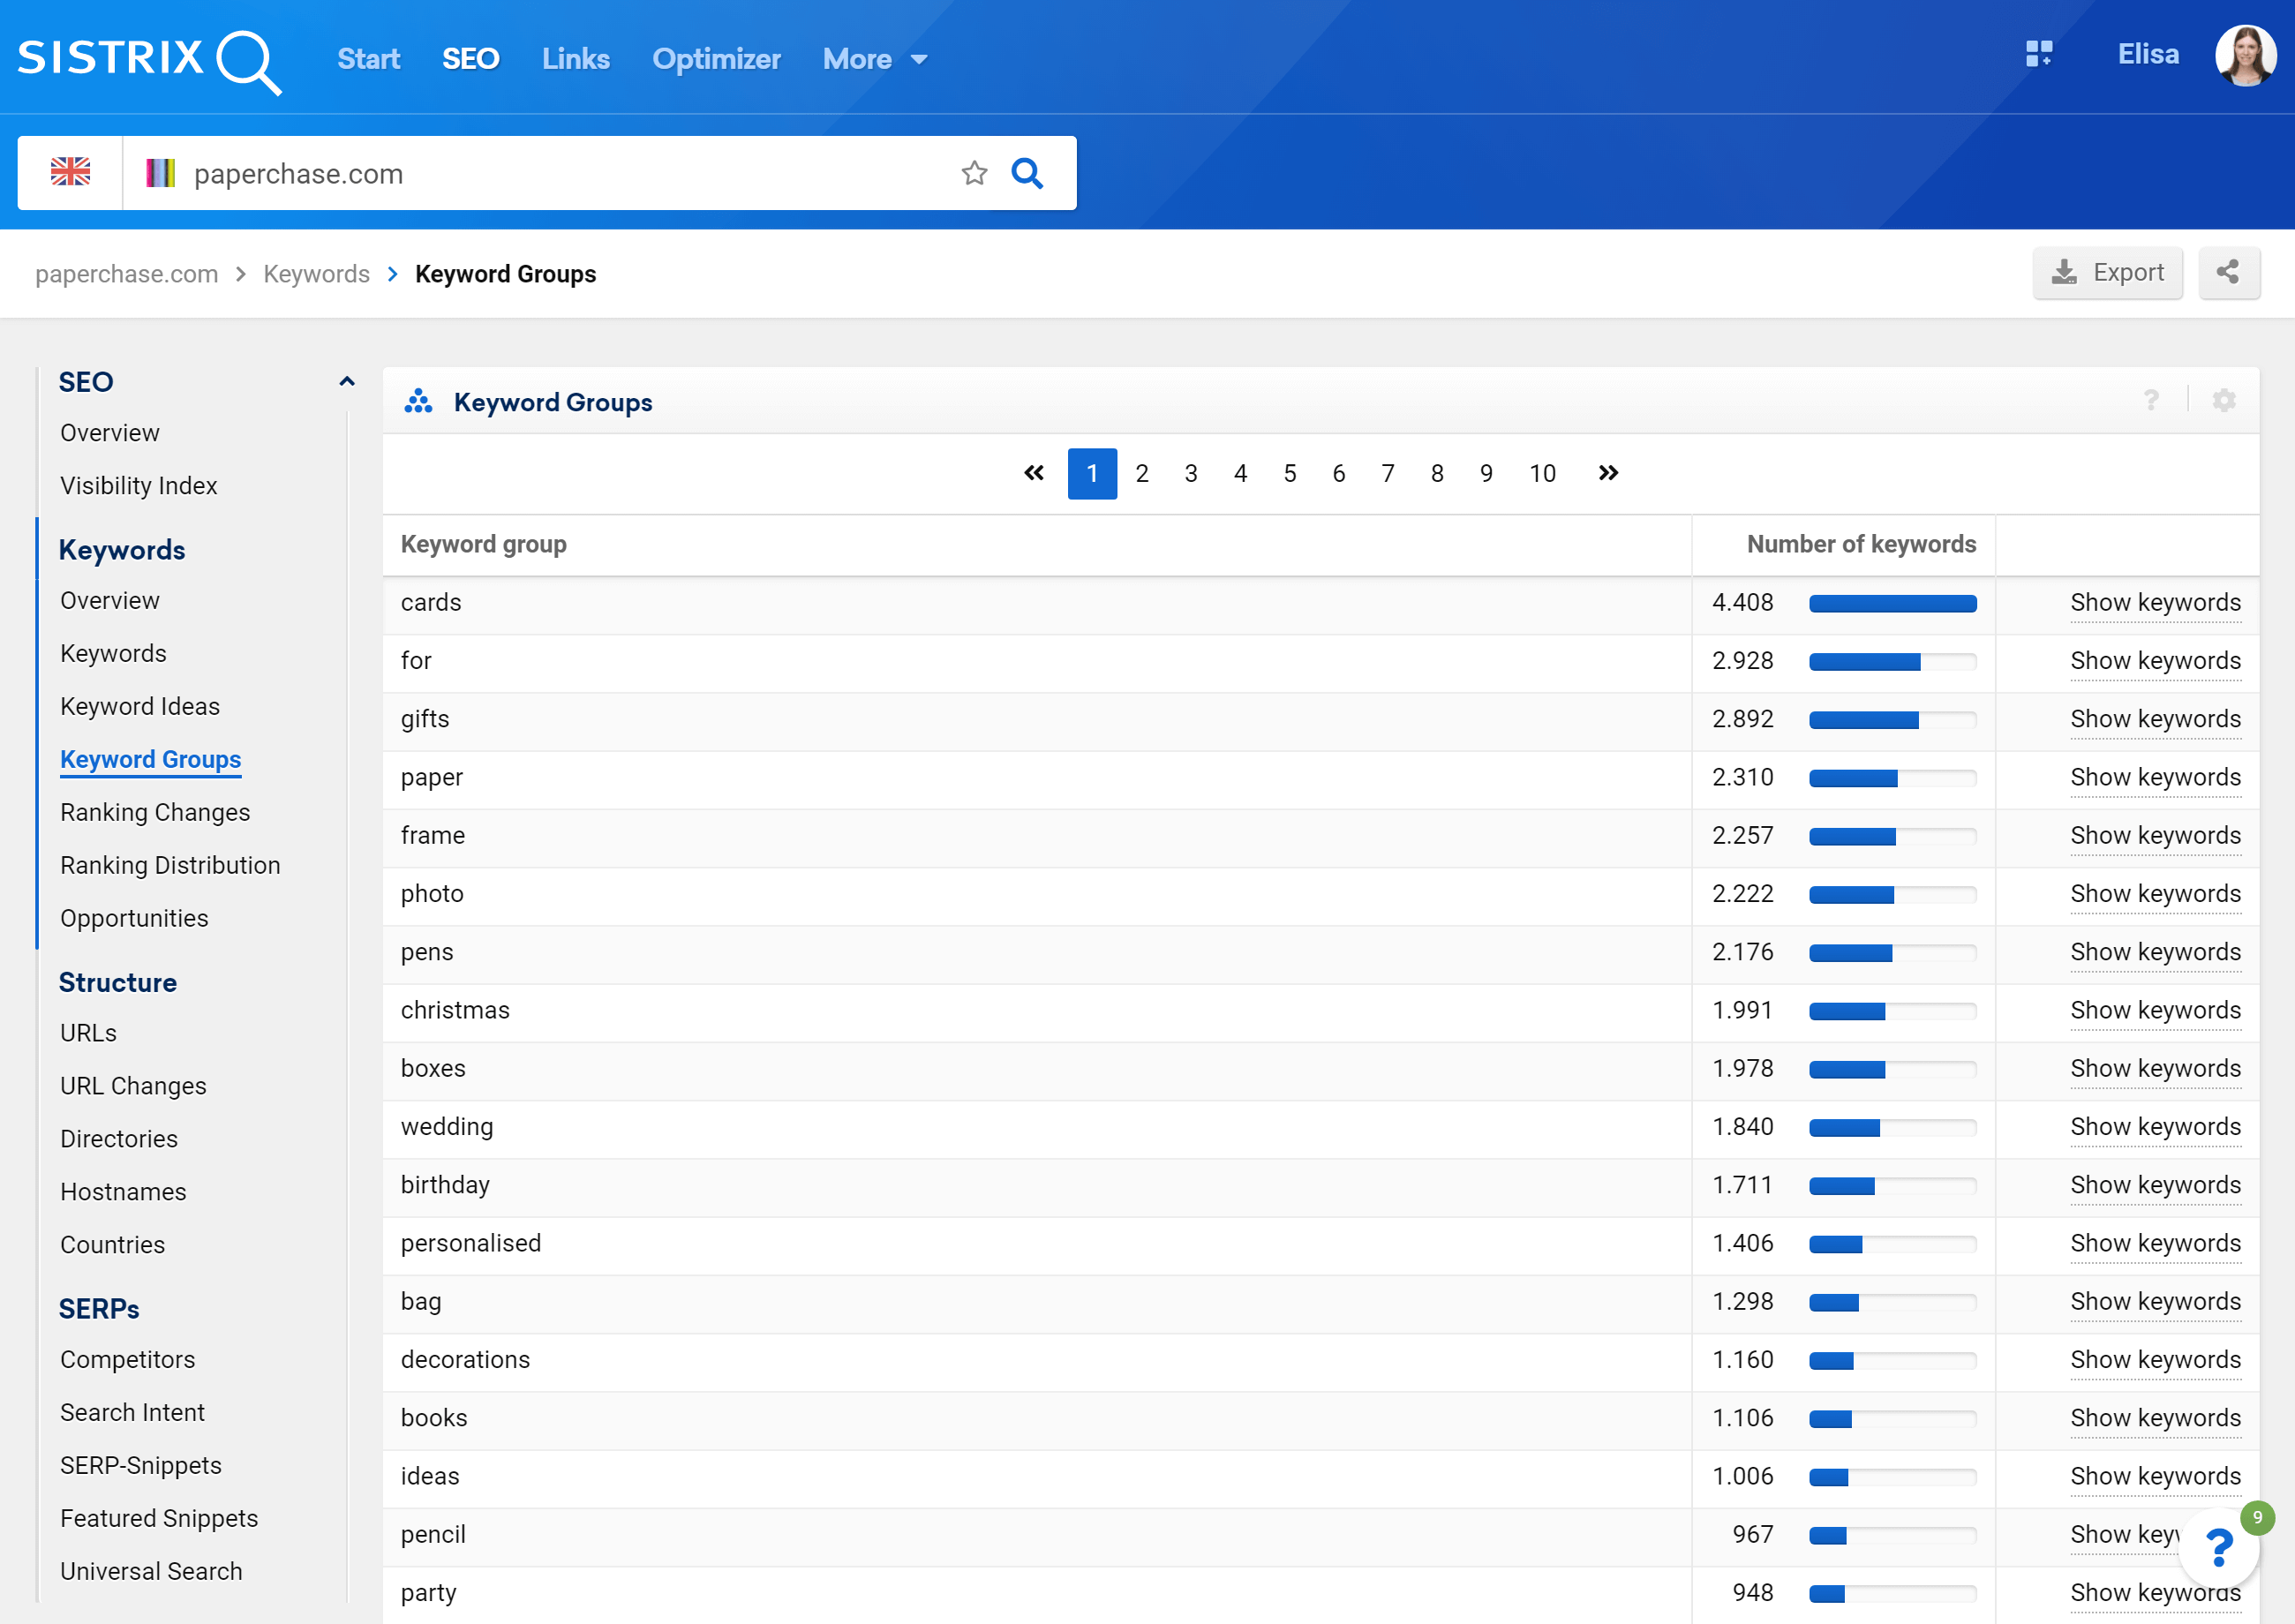The width and height of the screenshot is (2295, 1624).
Task: Open Ranking Changes in sidebar
Action: tap(155, 812)
